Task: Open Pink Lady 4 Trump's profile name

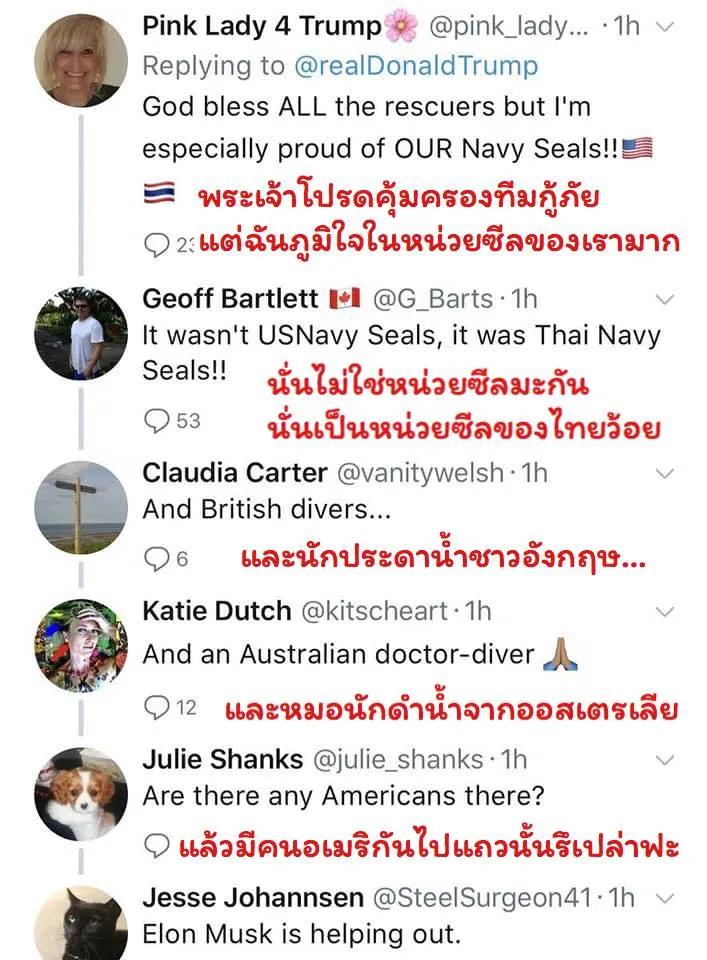Action: tap(263, 26)
